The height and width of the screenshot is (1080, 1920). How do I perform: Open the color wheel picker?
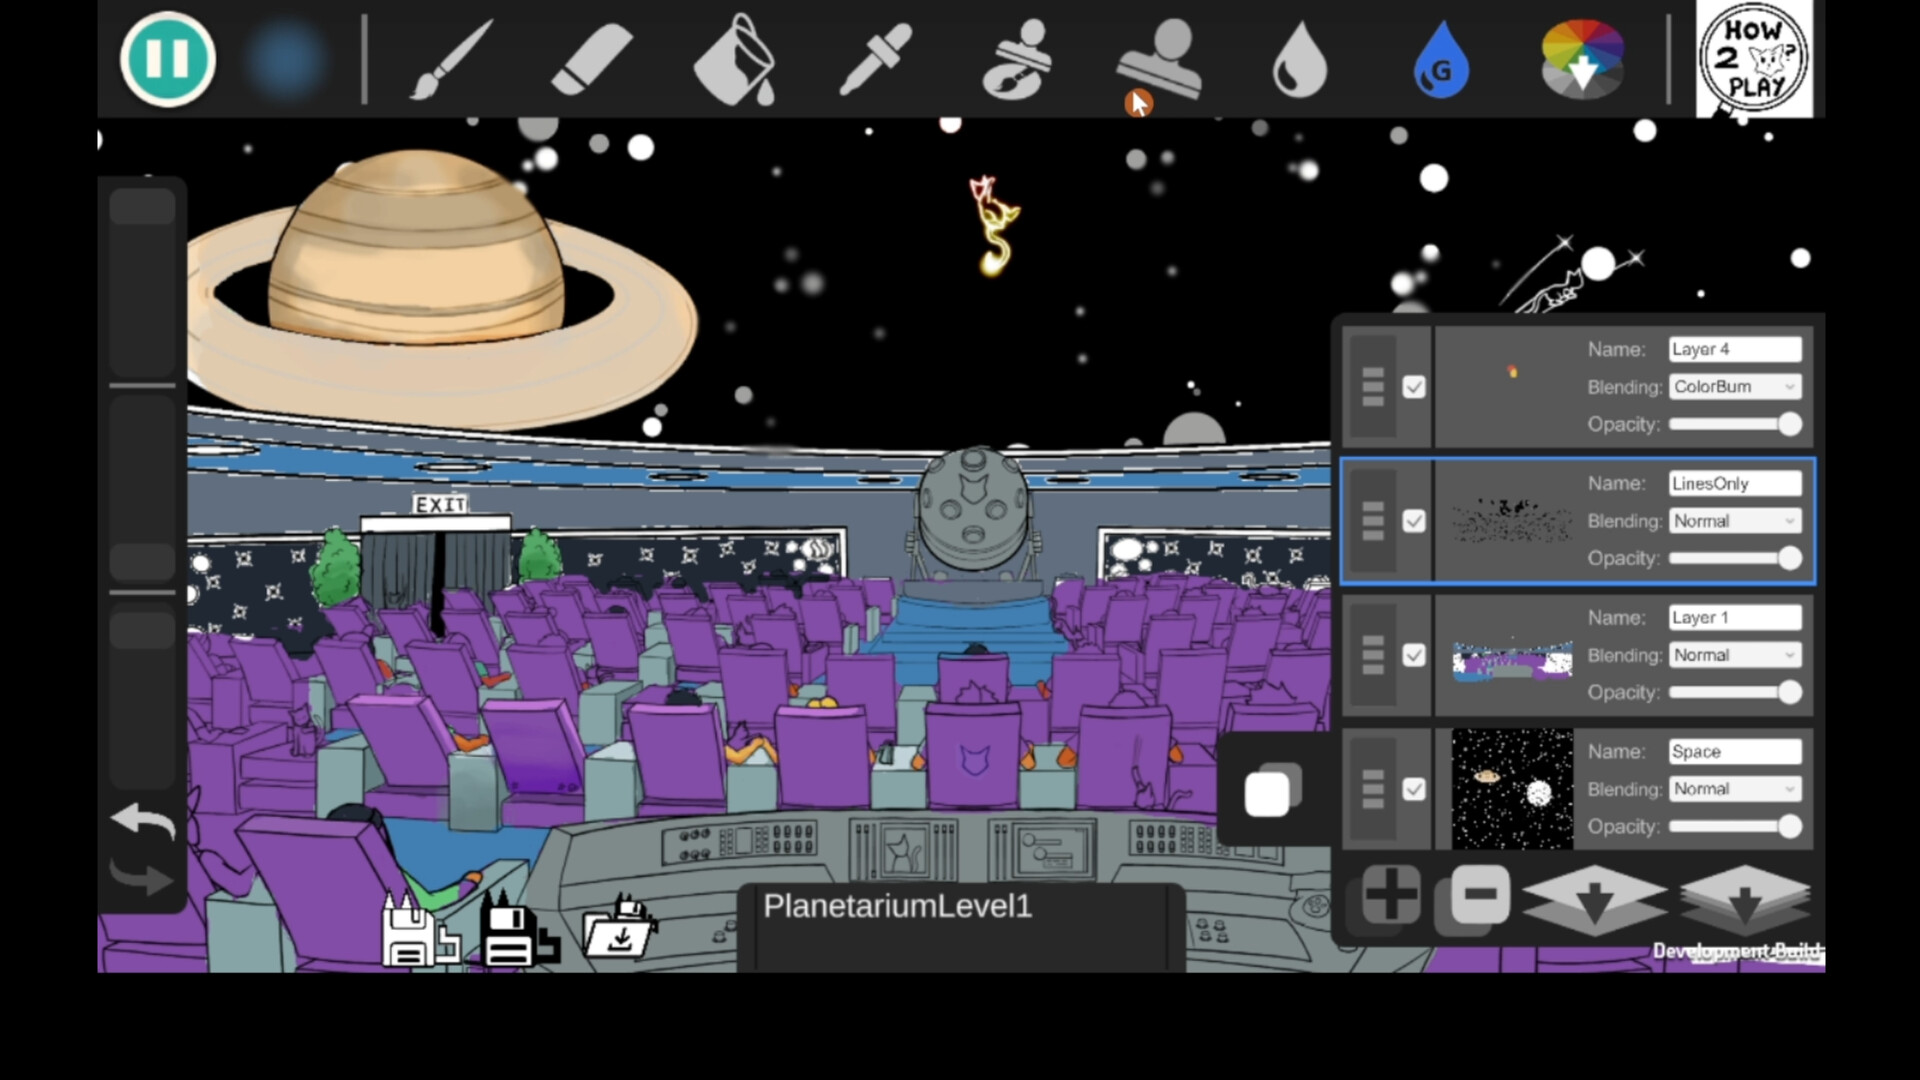coord(1582,60)
